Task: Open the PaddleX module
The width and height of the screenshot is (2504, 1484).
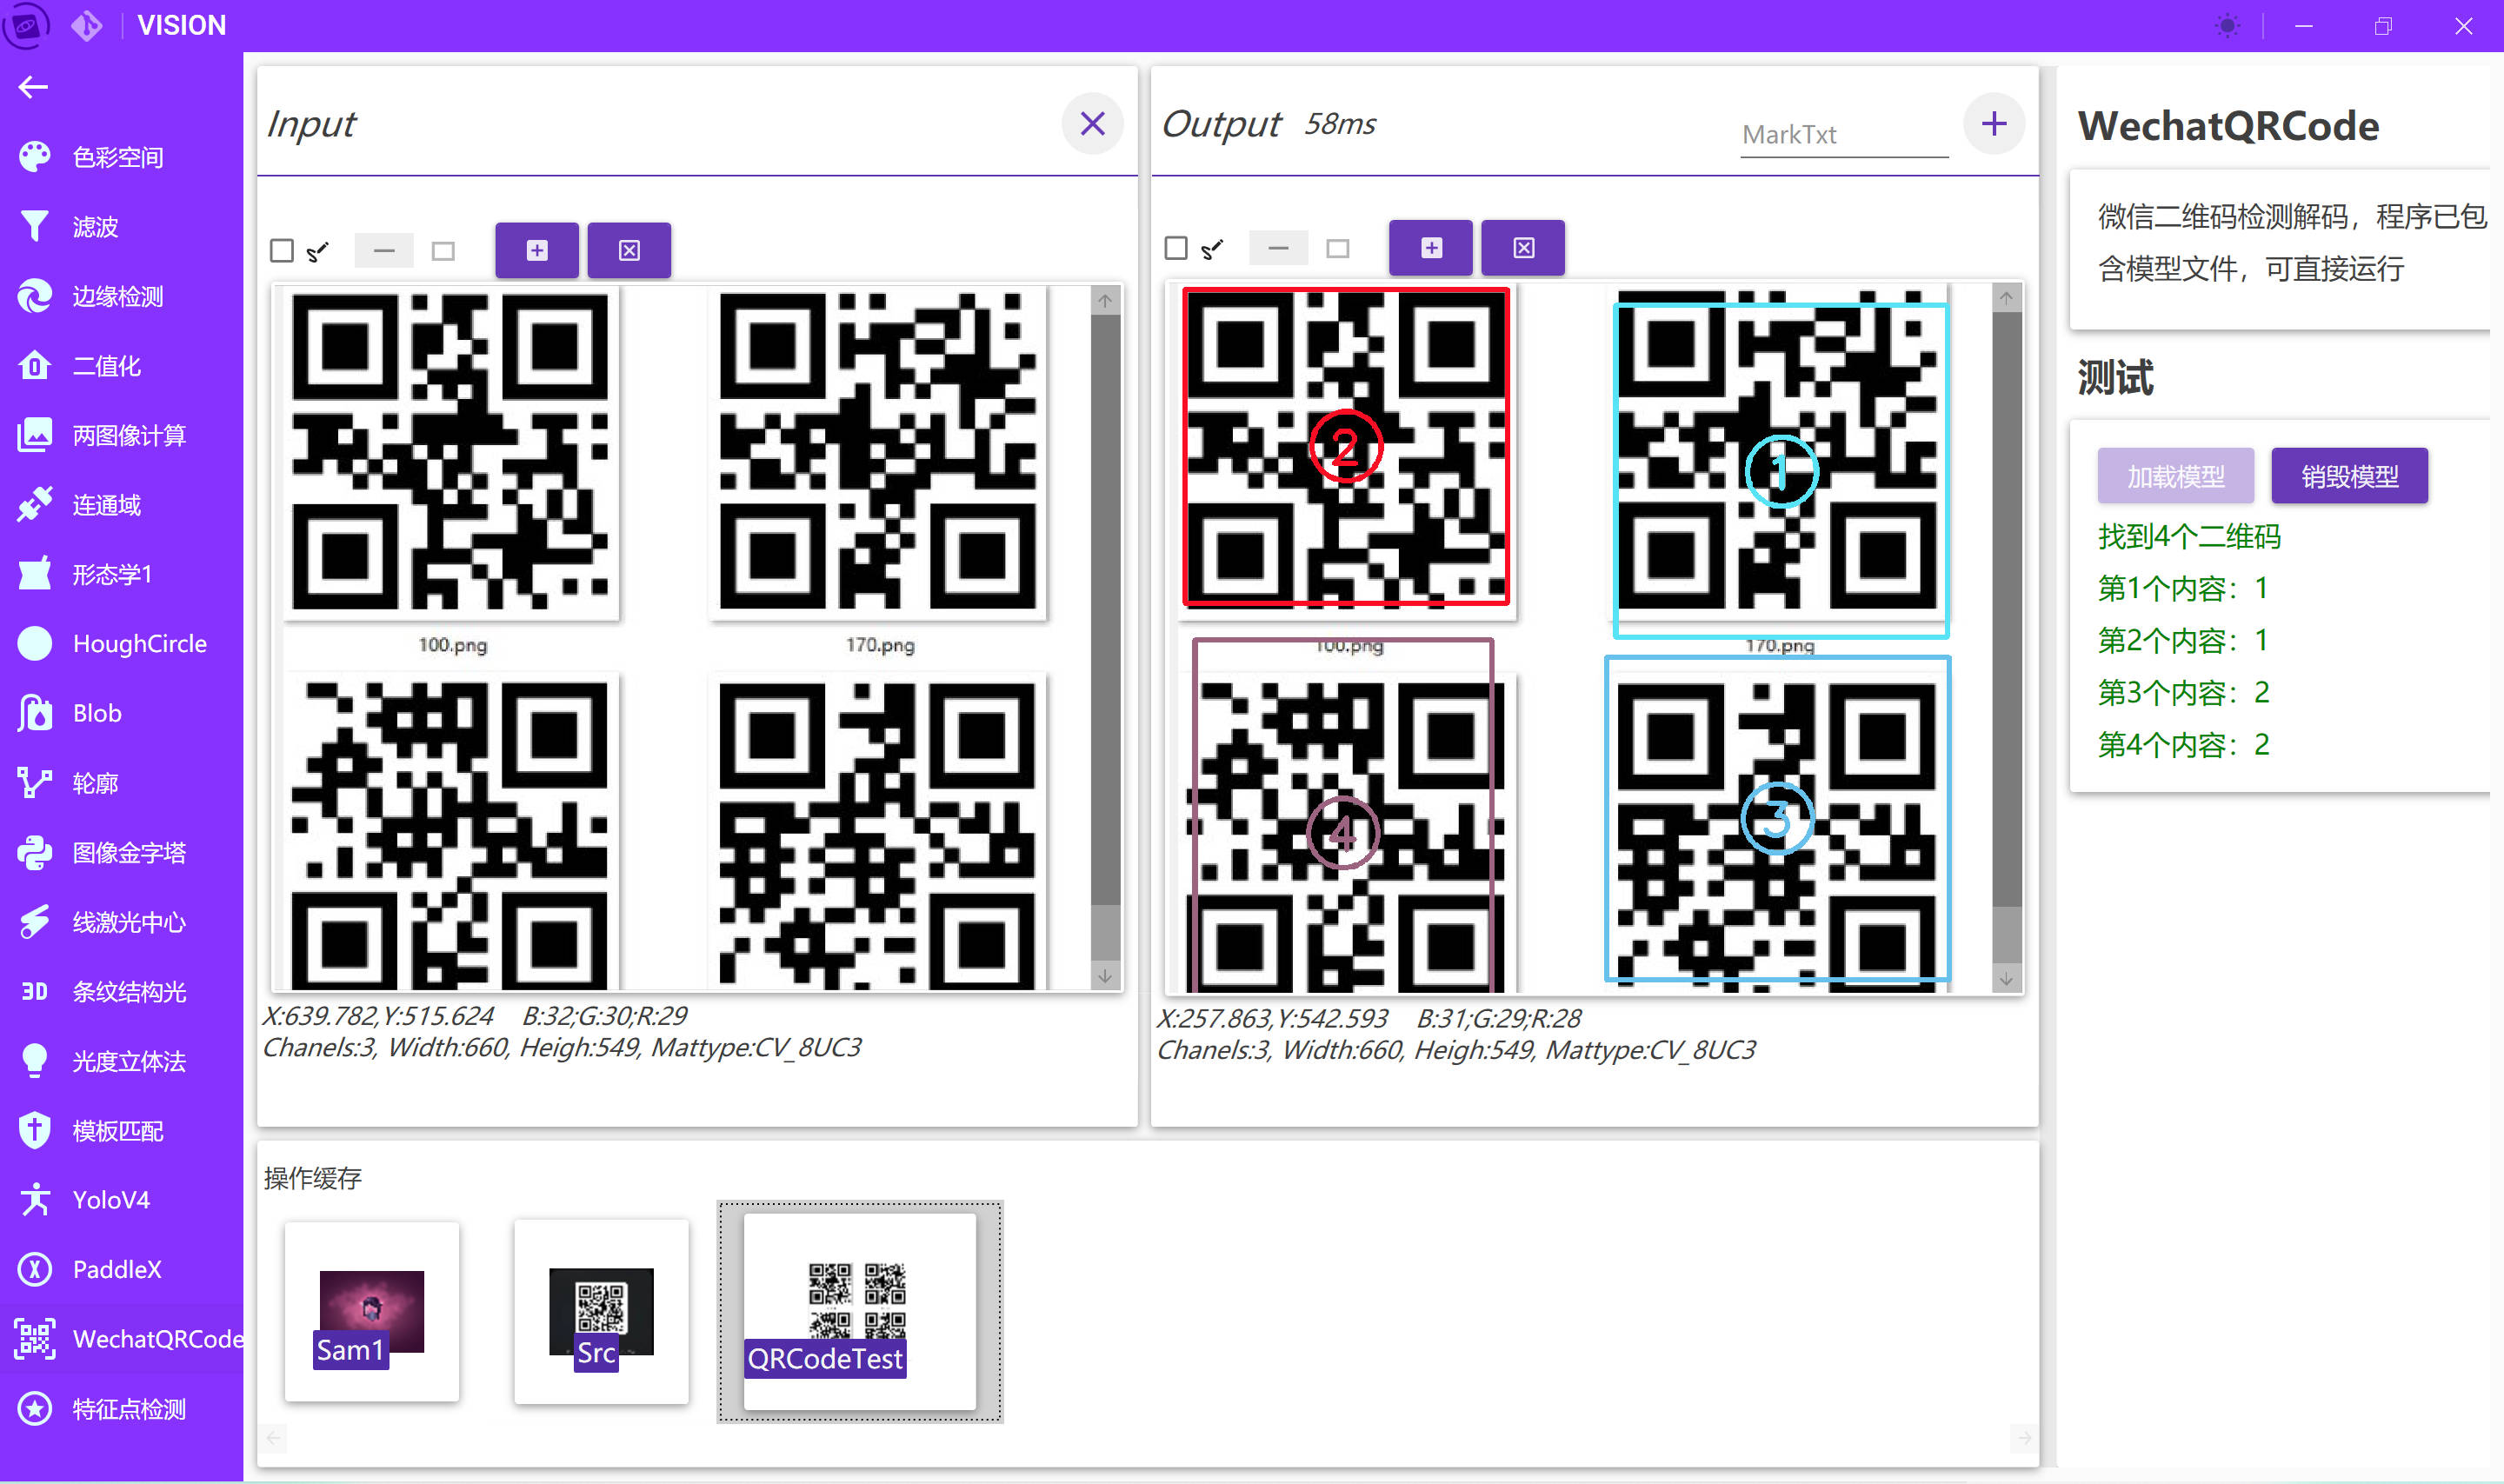Action: (116, 1270)
